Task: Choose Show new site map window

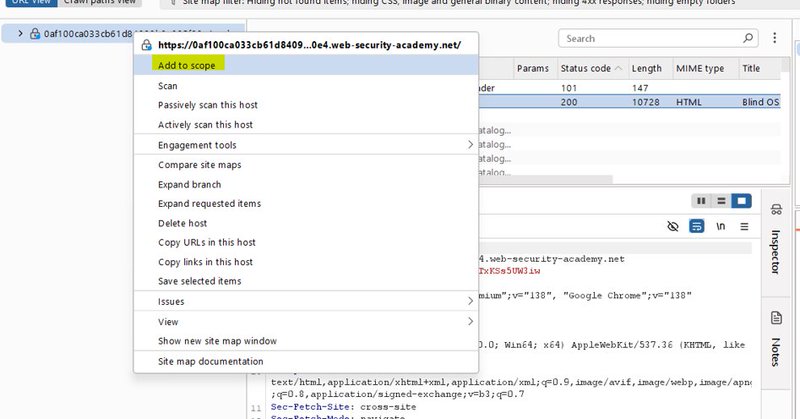Action: [x=306, y=341]
